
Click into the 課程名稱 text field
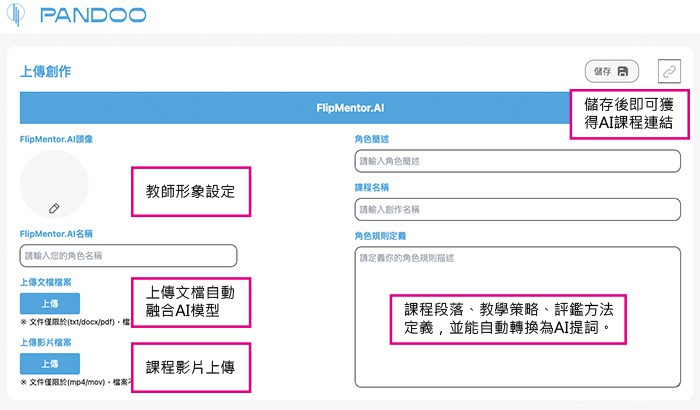coord(517,209)
